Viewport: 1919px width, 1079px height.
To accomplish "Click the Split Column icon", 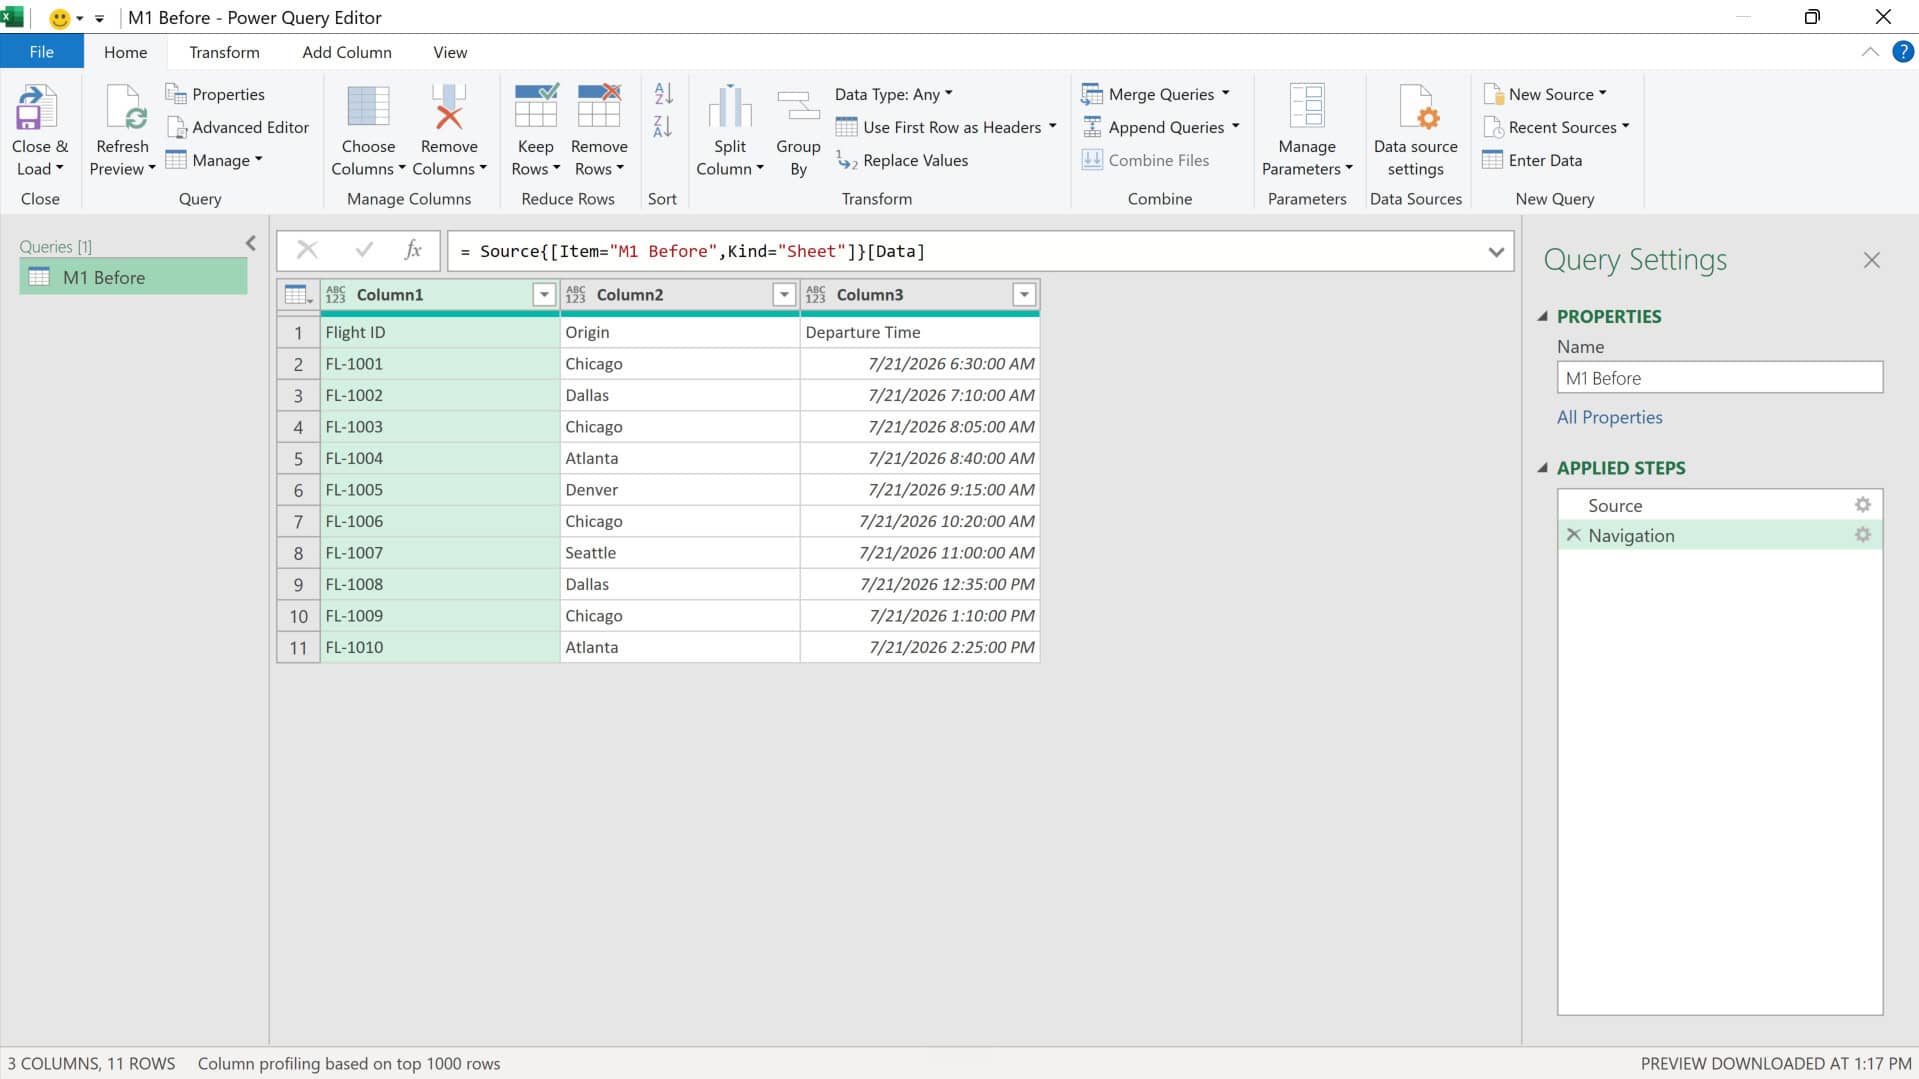I will pos(730,108).
